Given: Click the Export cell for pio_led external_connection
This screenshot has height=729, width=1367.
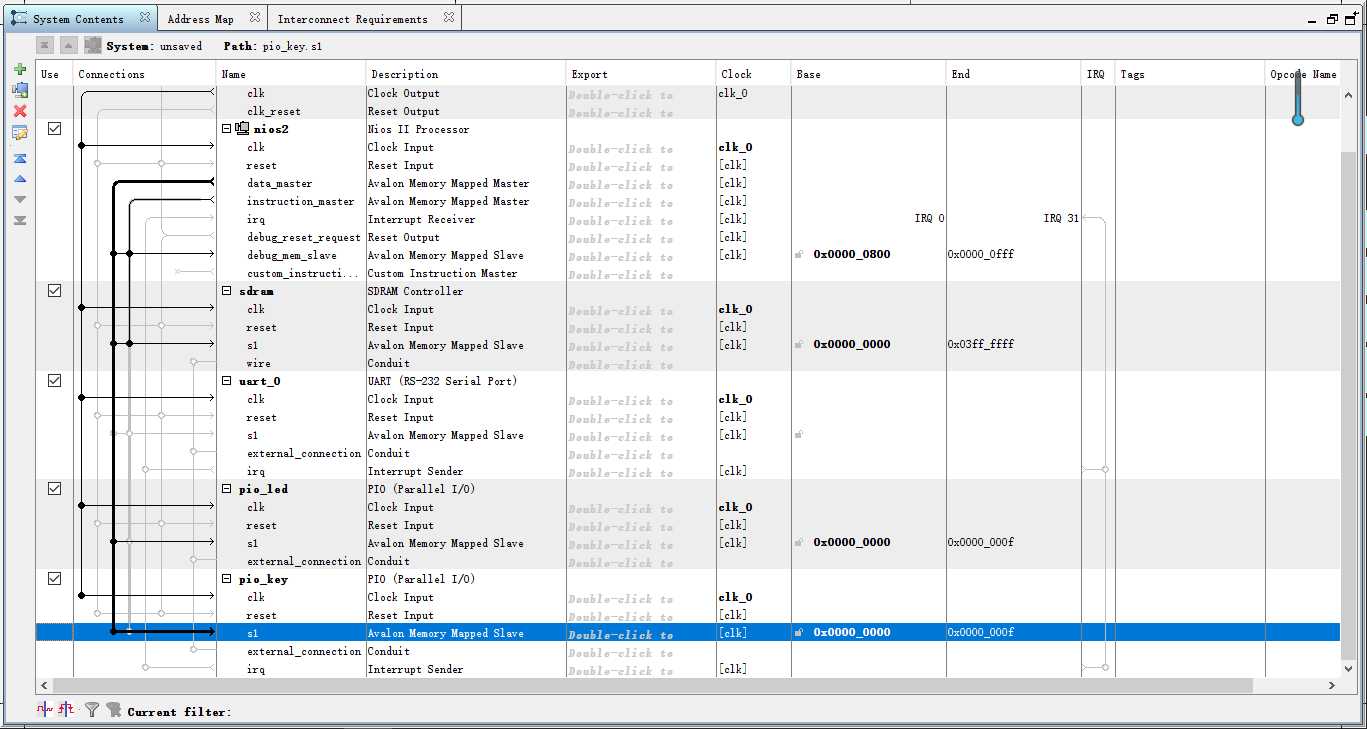Looking at the screenshot, I should pyautogui.click(x=641, y=561).
